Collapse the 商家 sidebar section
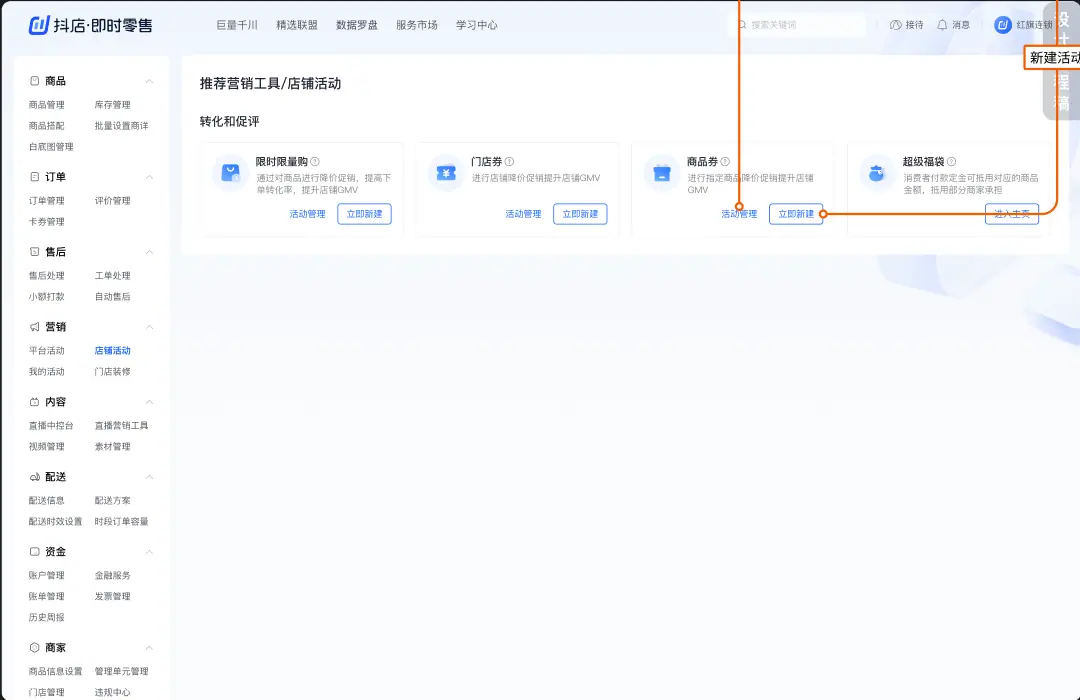This screenshot has height=700, width=1080. coord(149,648)
